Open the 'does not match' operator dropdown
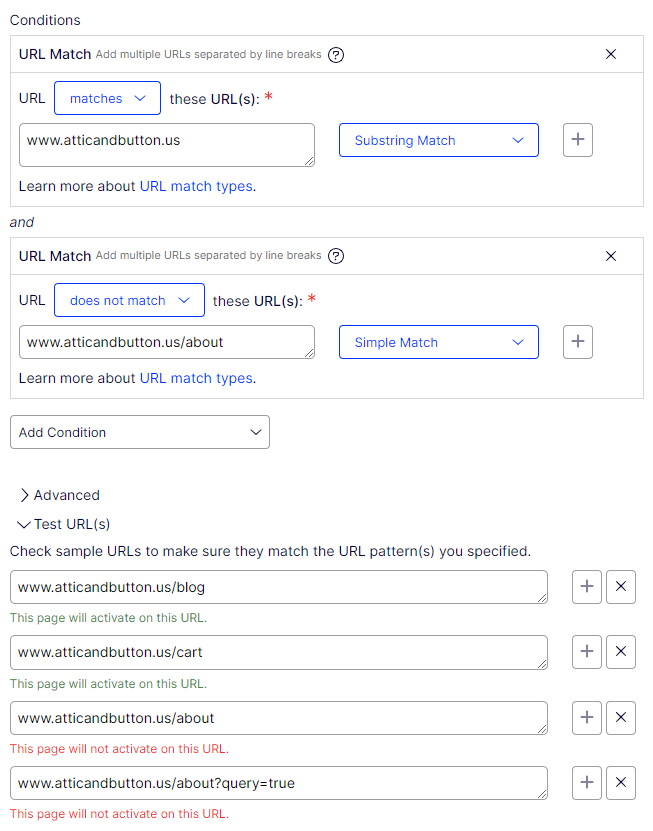This screenshot has width=653, height=831. coord(129,300)
